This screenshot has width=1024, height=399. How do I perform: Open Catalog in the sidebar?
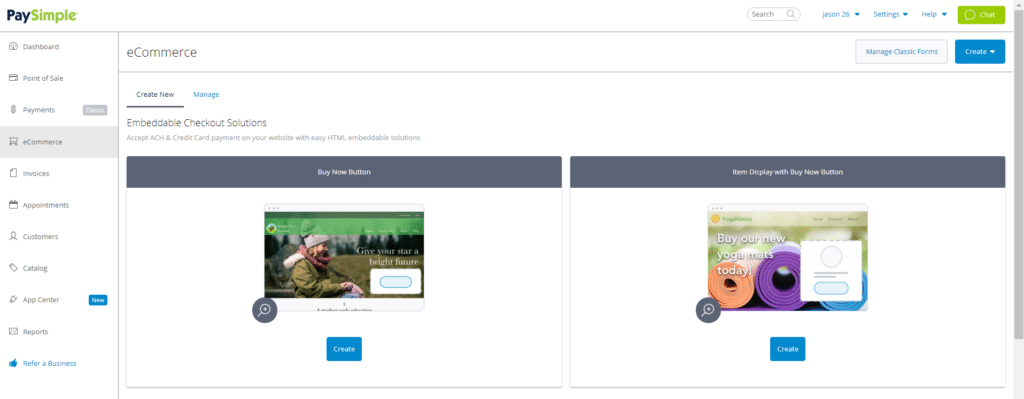click(59, 268)
